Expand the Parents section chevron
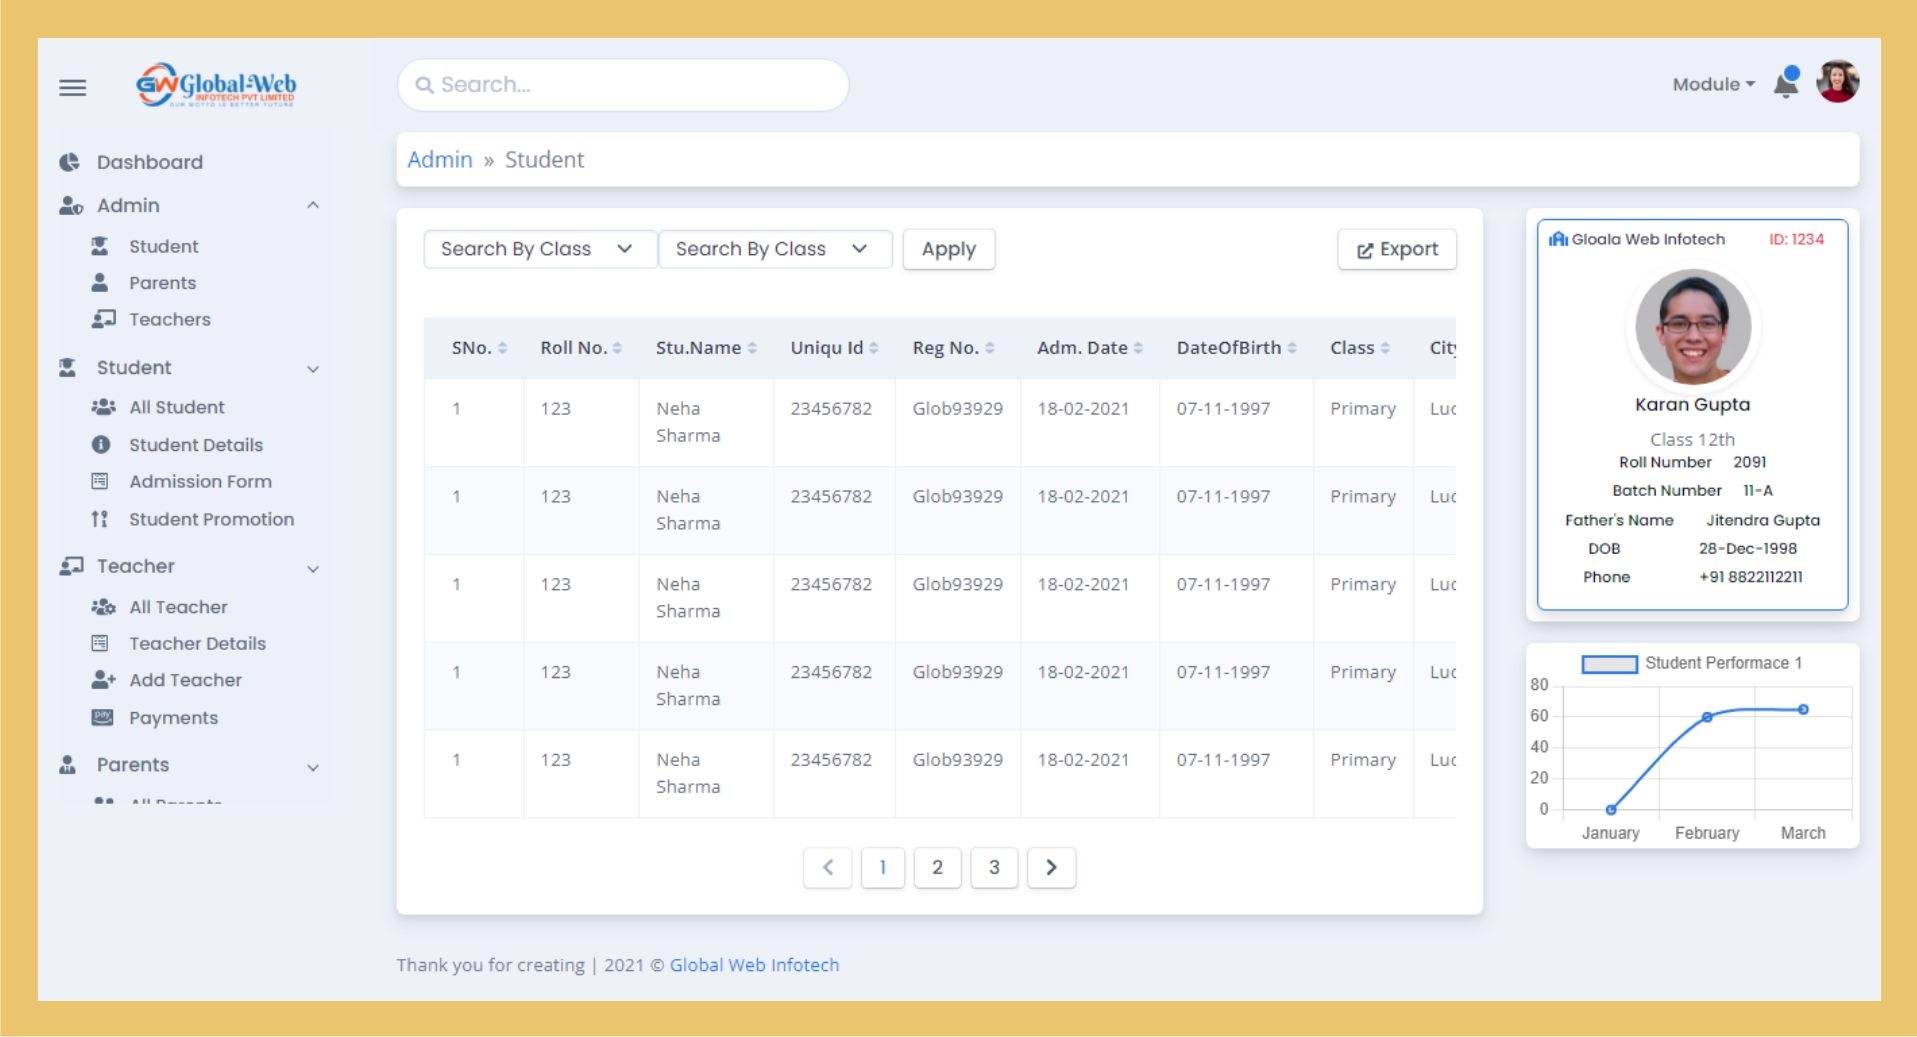Image resolution: width=1917 pixels, height=1037 pixels. click(x=313, y=768)
